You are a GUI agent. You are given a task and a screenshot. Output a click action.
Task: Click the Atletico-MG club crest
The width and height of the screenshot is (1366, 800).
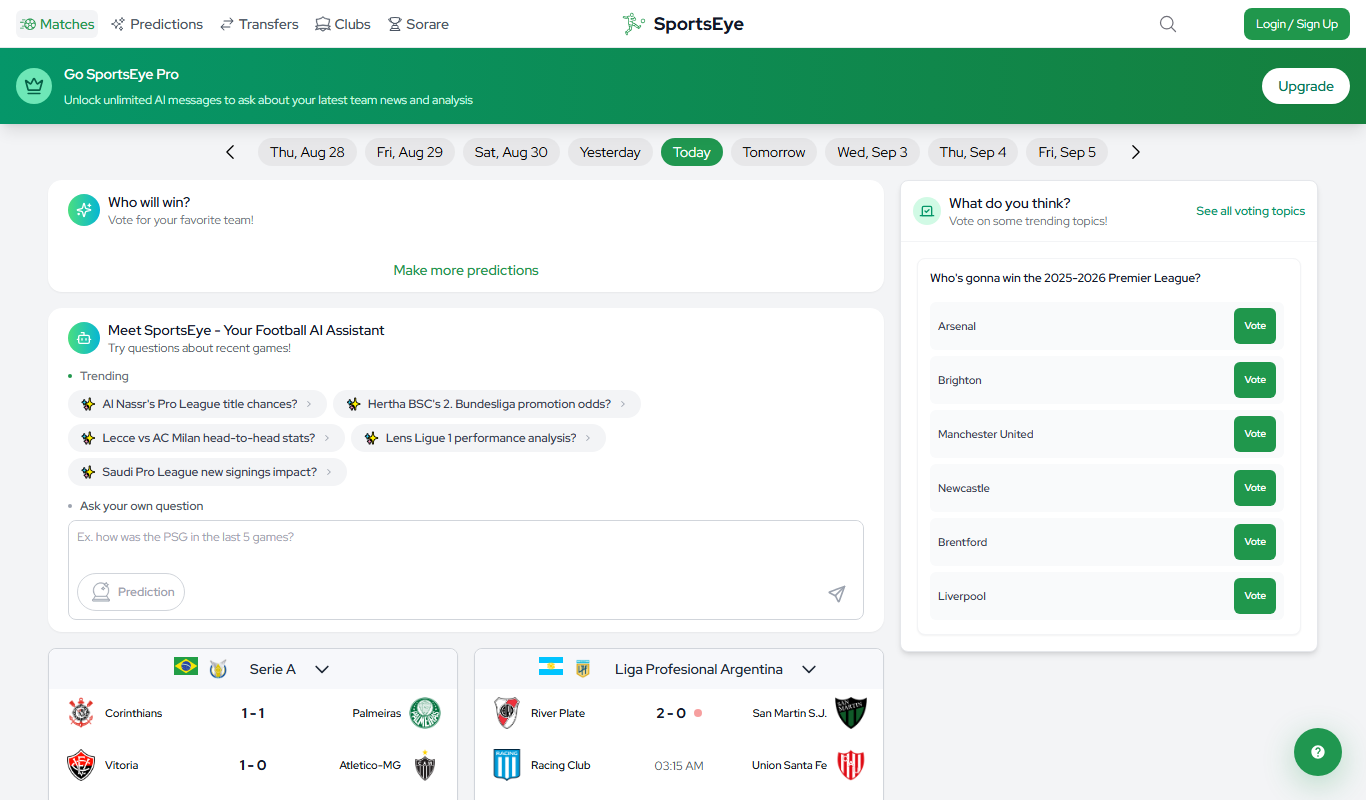(425, 765)
